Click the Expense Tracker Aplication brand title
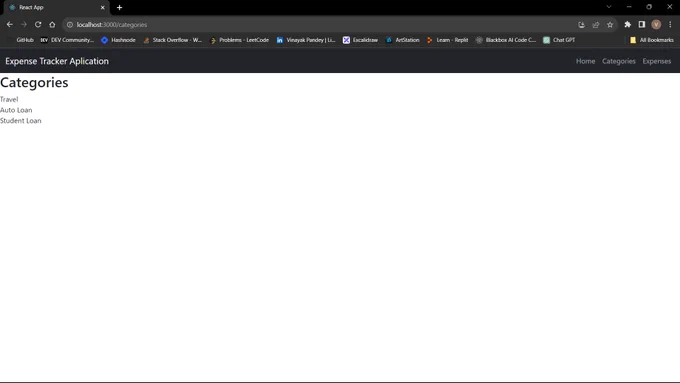This screenshot has width=680, height=383. [x=57, y=61]
